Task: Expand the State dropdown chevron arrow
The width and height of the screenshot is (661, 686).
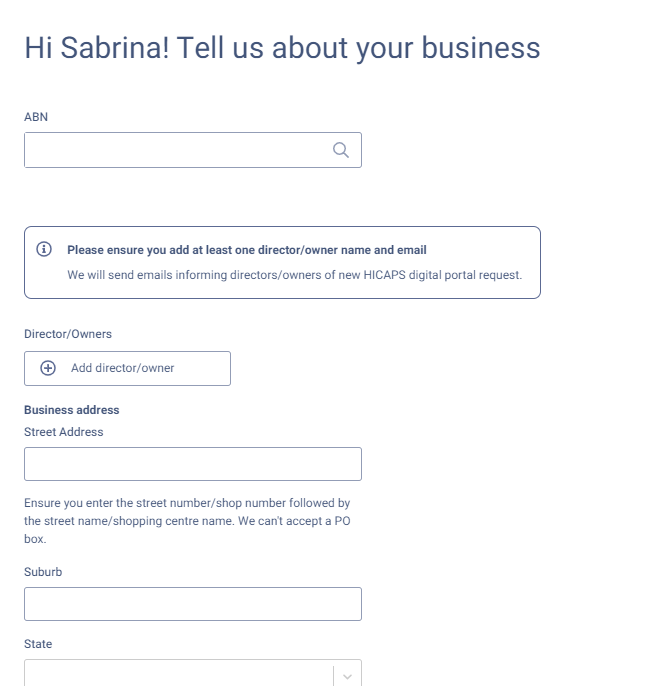Action: click(x=347, y=676)
